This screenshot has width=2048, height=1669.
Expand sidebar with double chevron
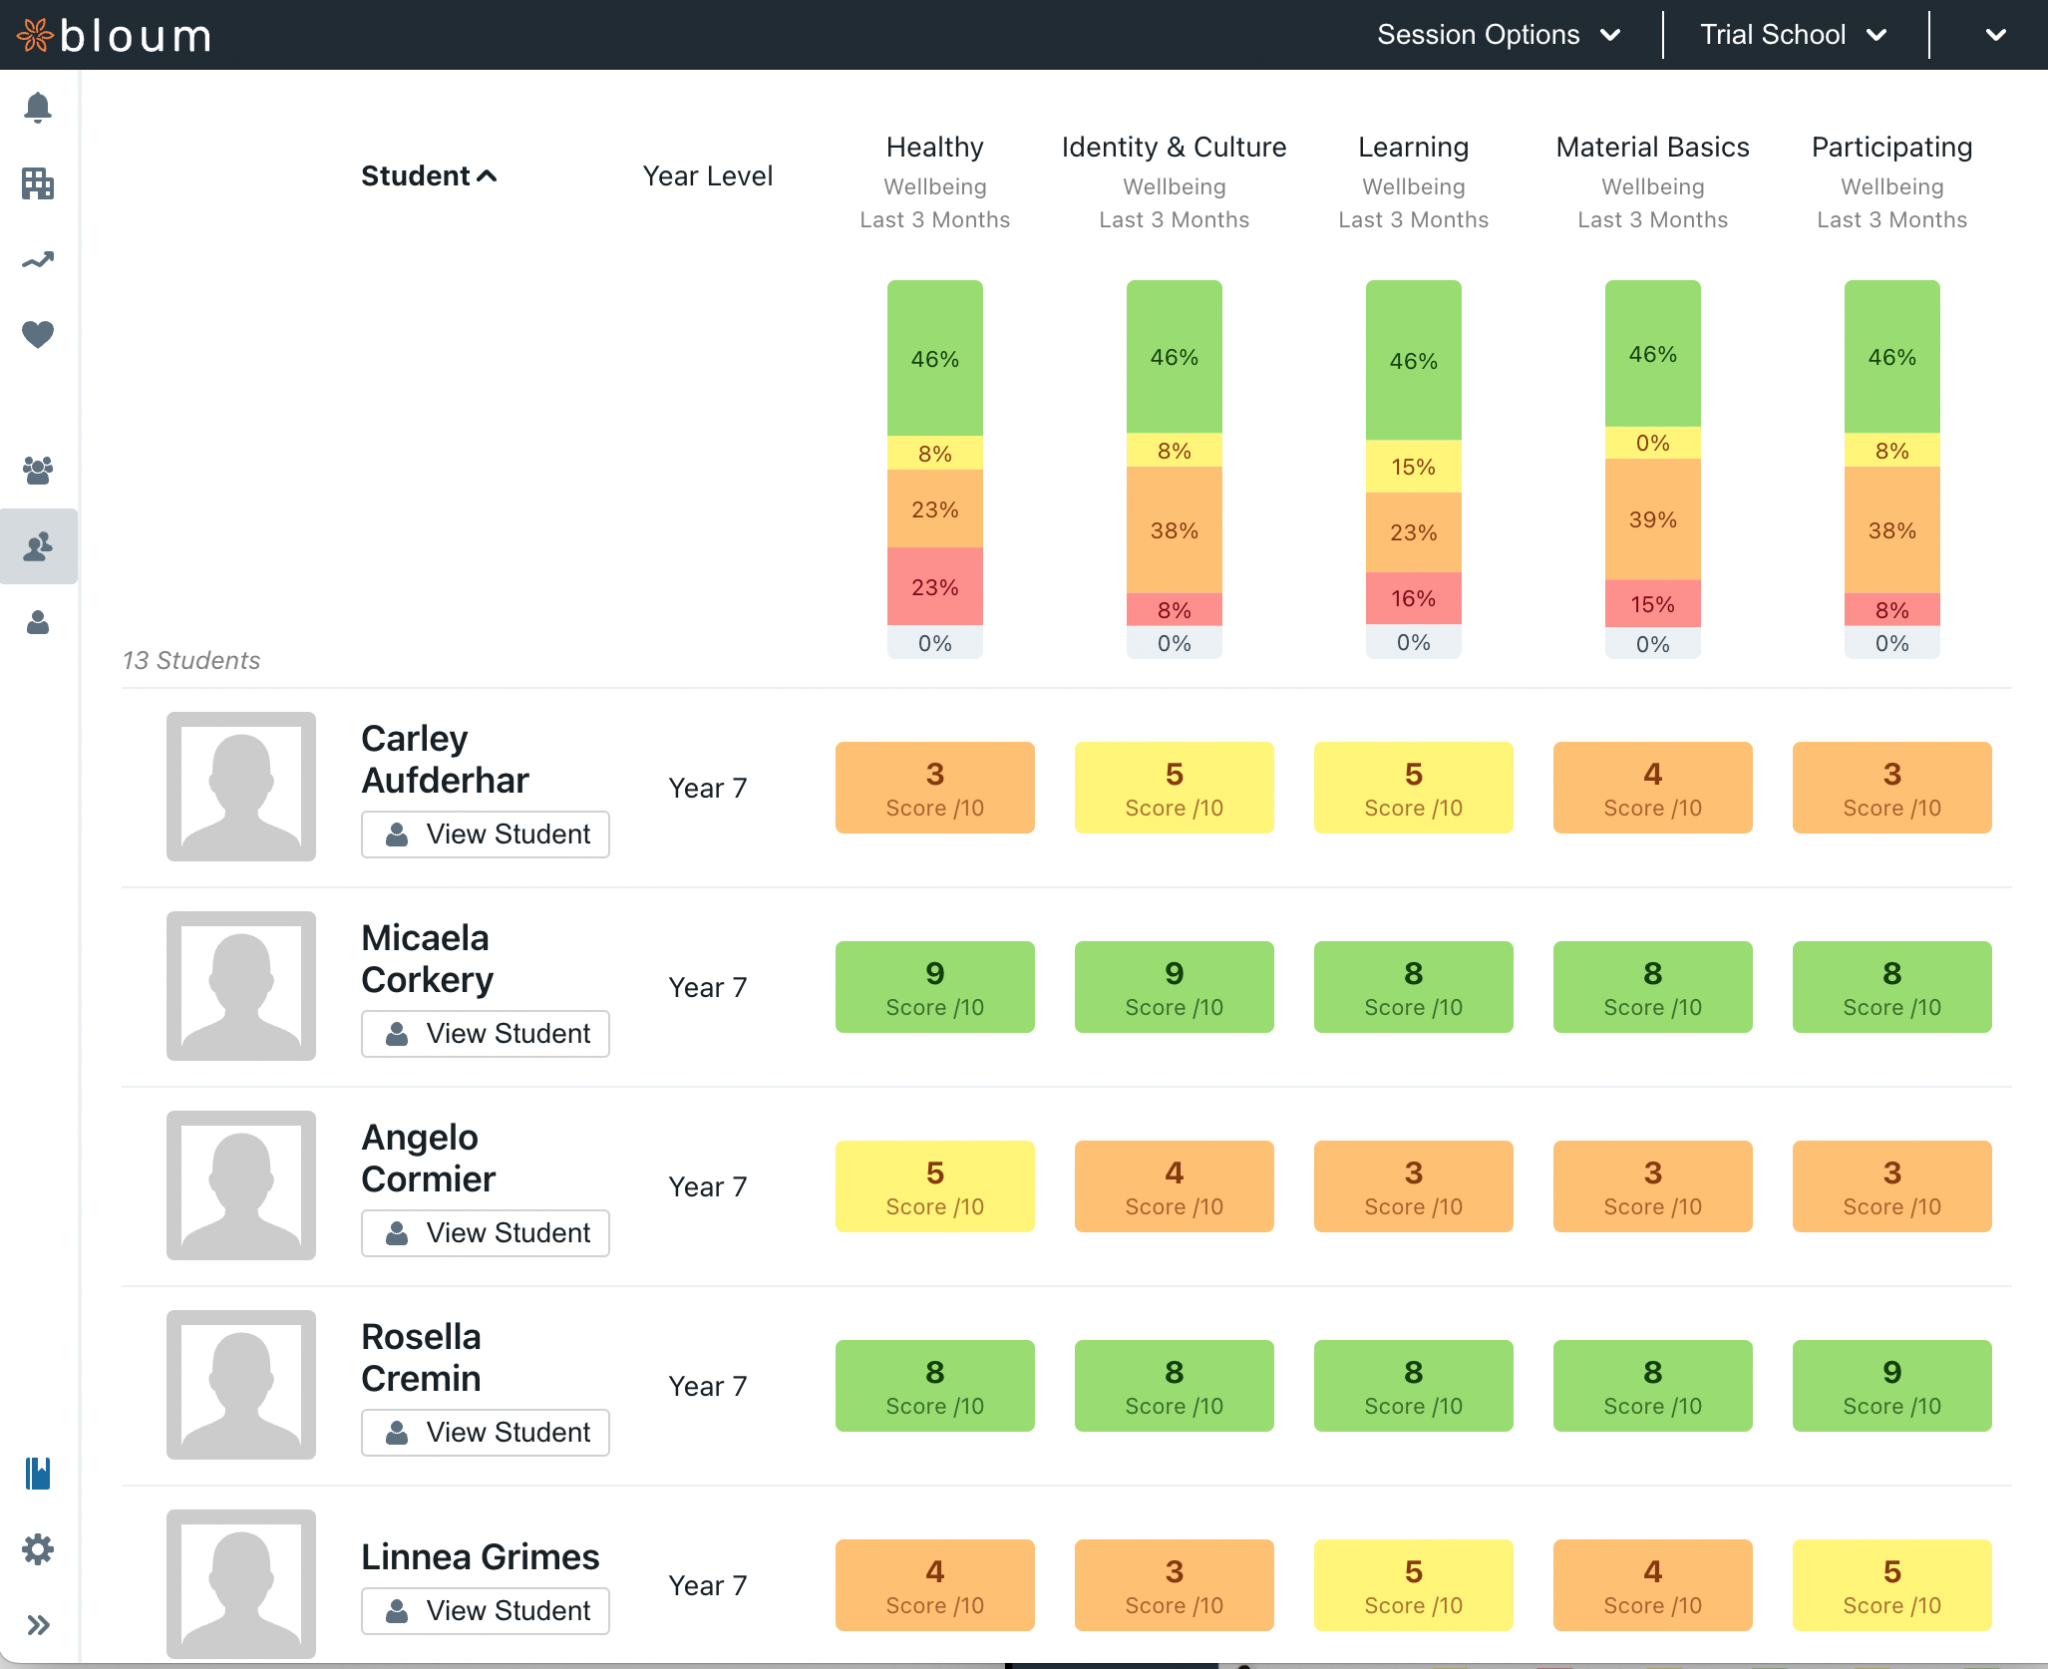pos(38,1625)
